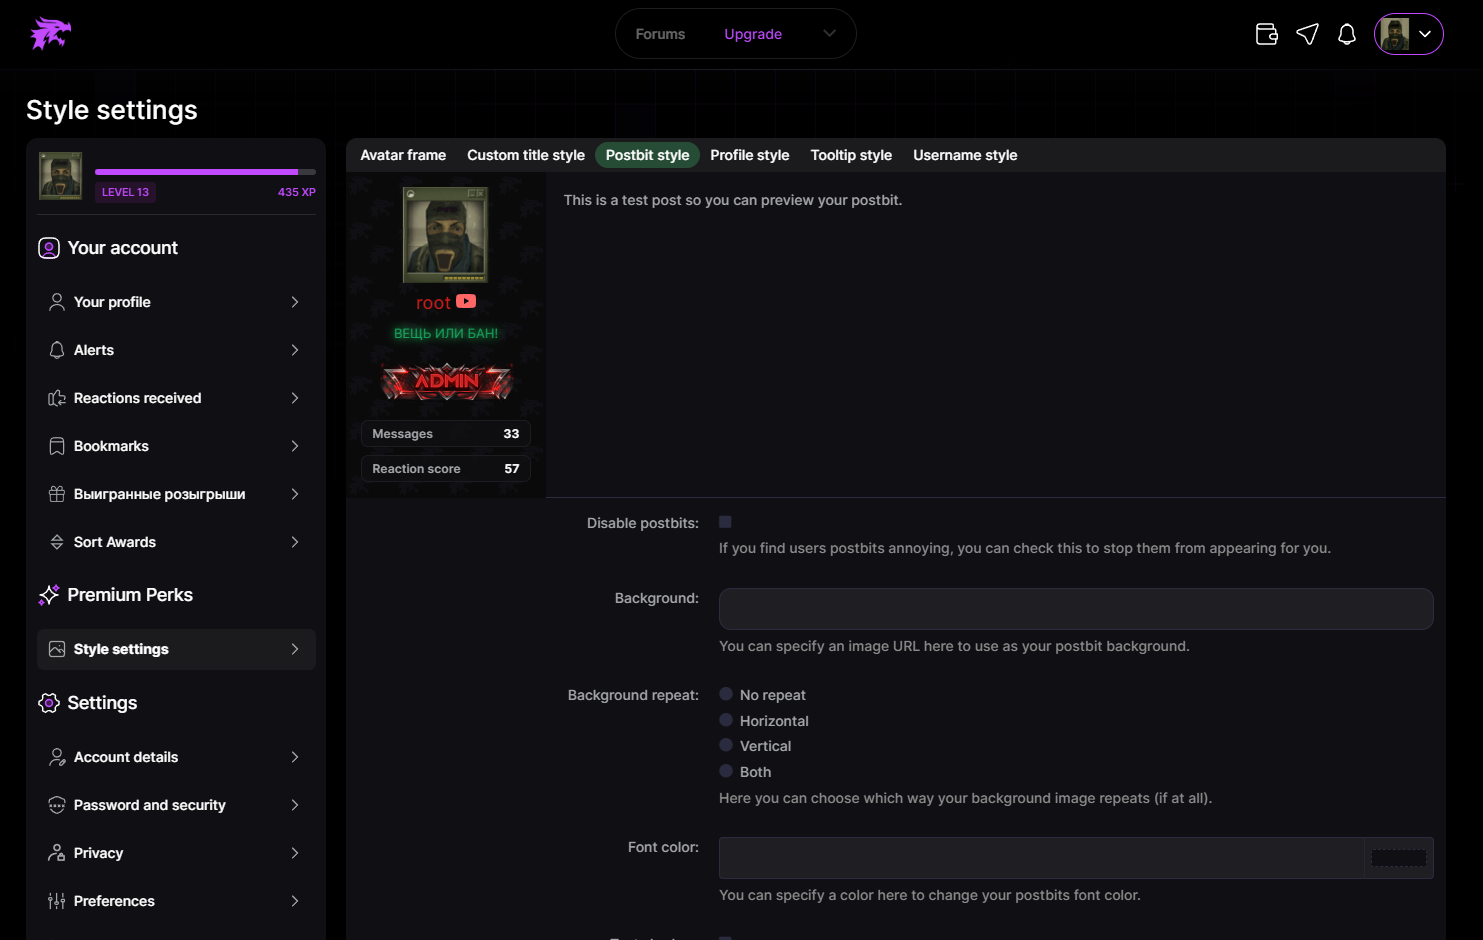Screen dimensions: 1483x940
Task: Expand the navigation dropdown arrow beside Upgrade
Action: coord(829,34)
